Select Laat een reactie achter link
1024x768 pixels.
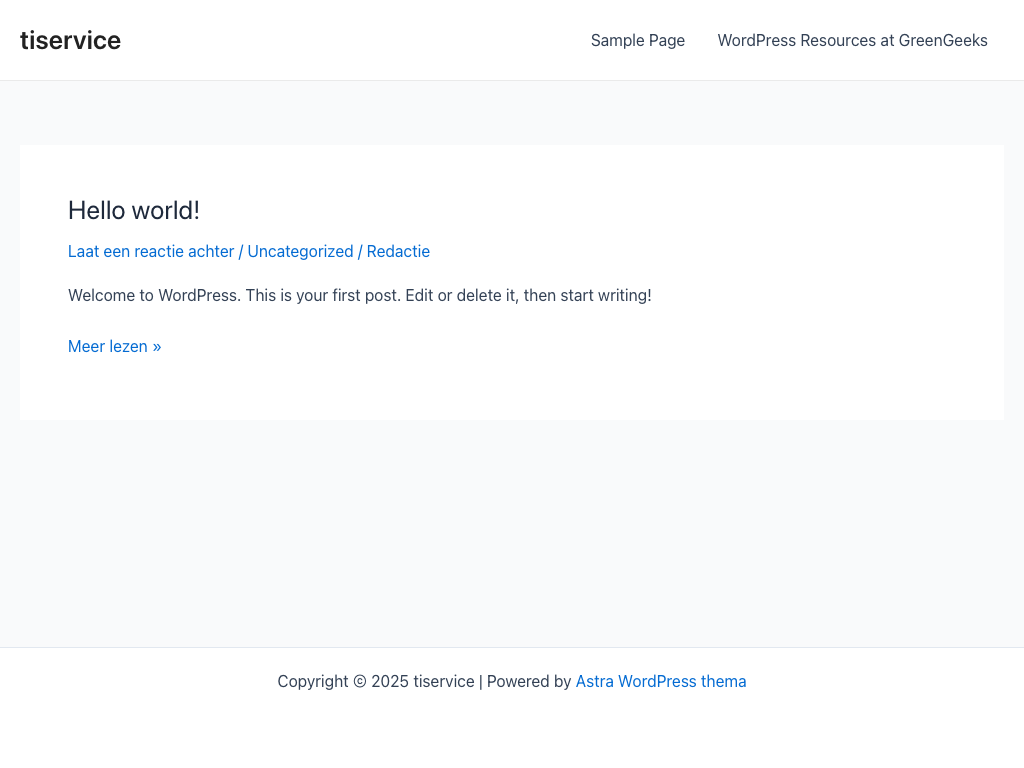(151, 251)
